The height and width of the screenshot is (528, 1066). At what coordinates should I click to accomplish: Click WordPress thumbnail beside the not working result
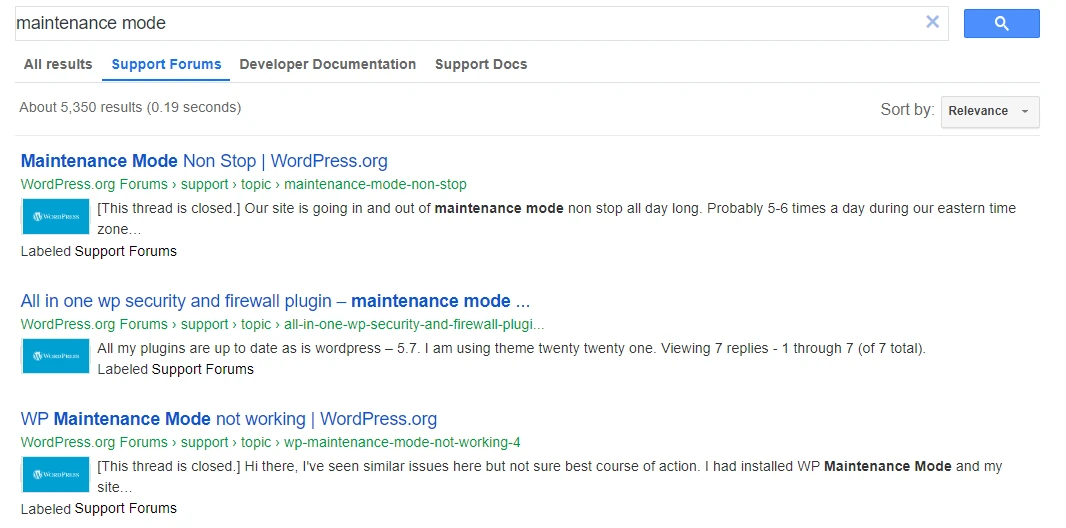[56, 474]
